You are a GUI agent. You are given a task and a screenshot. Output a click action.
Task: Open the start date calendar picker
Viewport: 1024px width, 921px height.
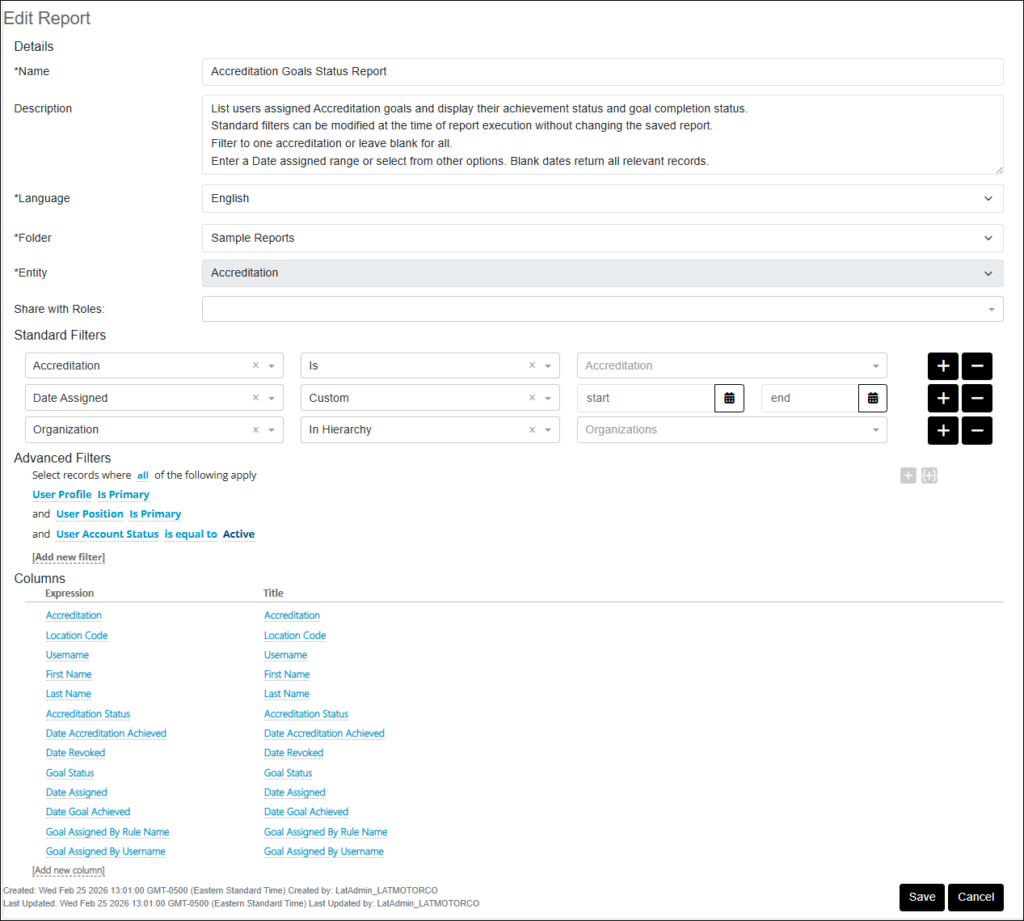coord(729,398)
